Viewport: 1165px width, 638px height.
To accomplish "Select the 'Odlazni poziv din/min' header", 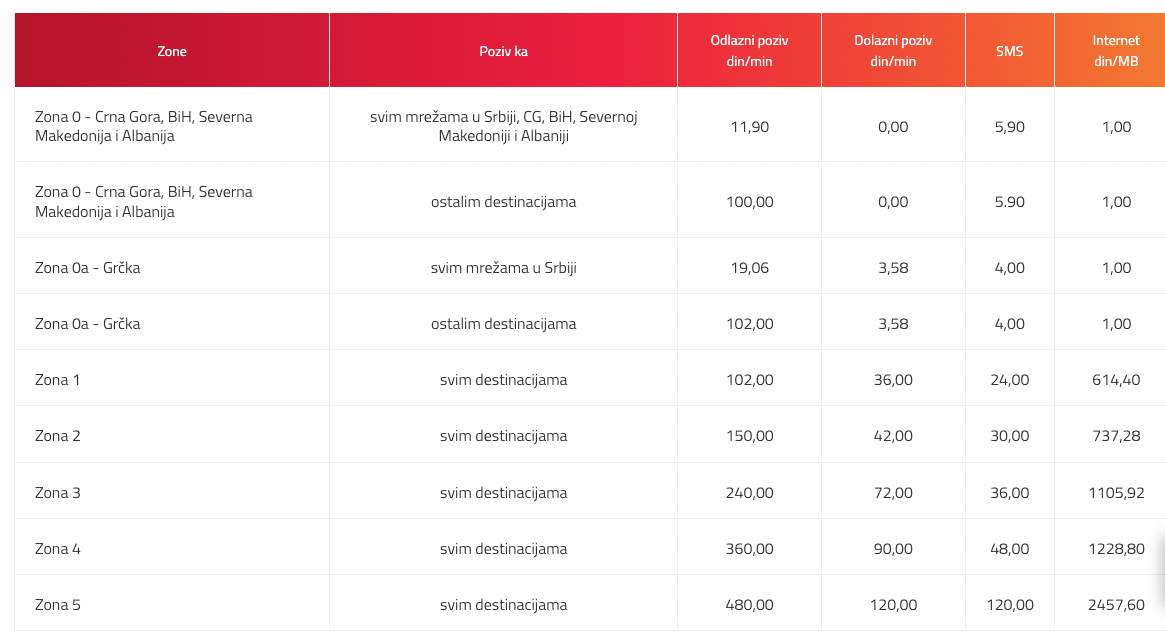I will (749, 51).
